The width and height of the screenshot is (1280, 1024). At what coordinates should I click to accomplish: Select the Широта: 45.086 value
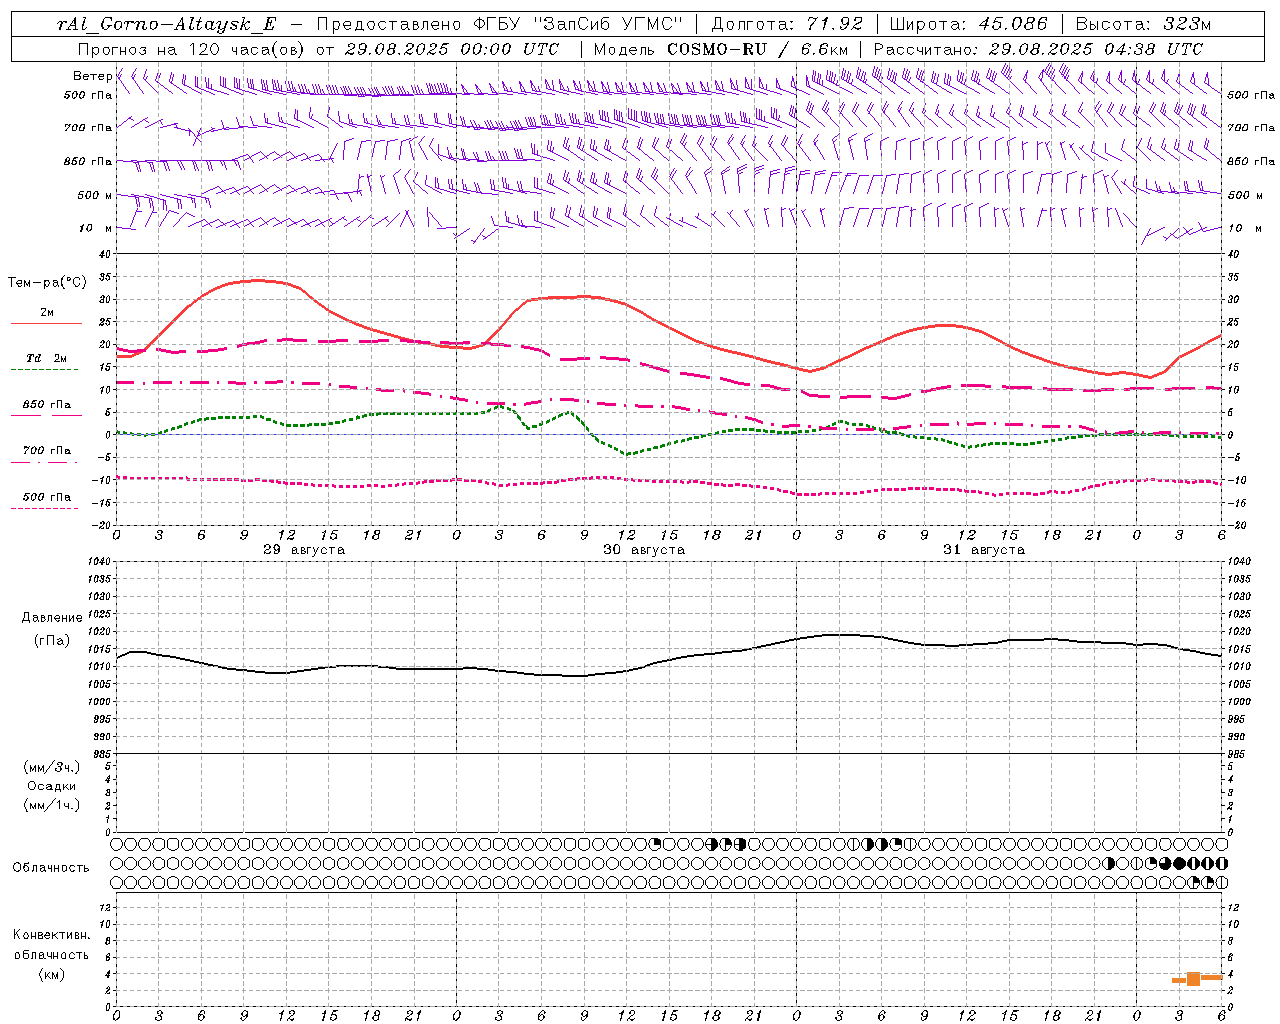(x=969, y=24)
